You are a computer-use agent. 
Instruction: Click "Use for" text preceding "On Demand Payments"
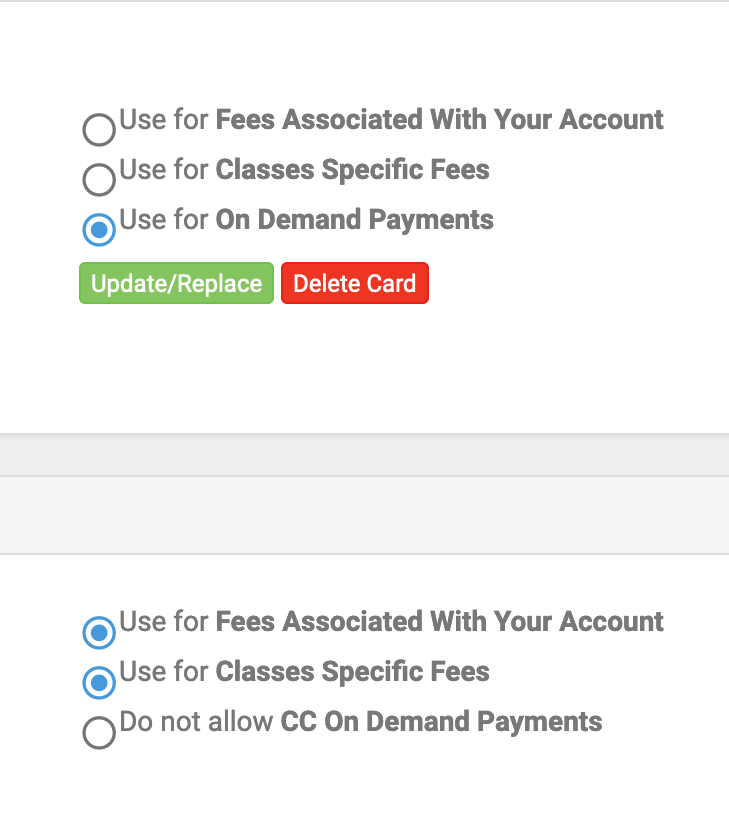164,220
